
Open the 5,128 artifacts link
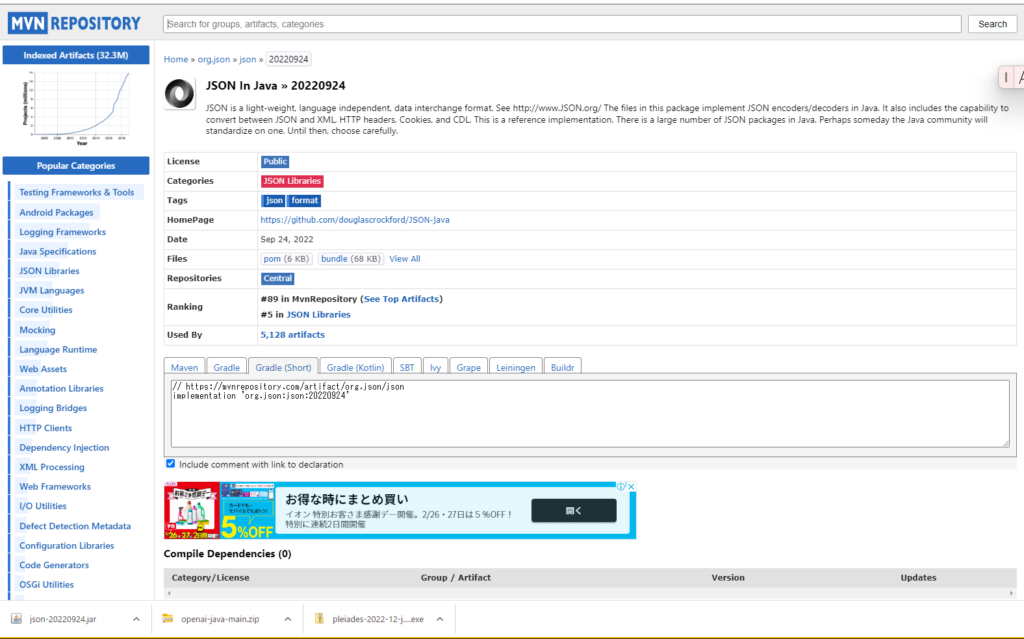point(292,334)
